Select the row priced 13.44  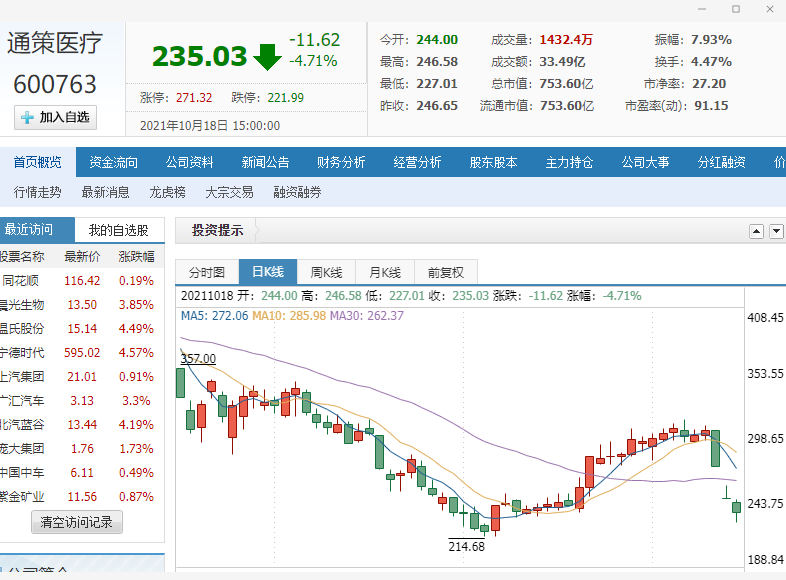click(82, 425)
